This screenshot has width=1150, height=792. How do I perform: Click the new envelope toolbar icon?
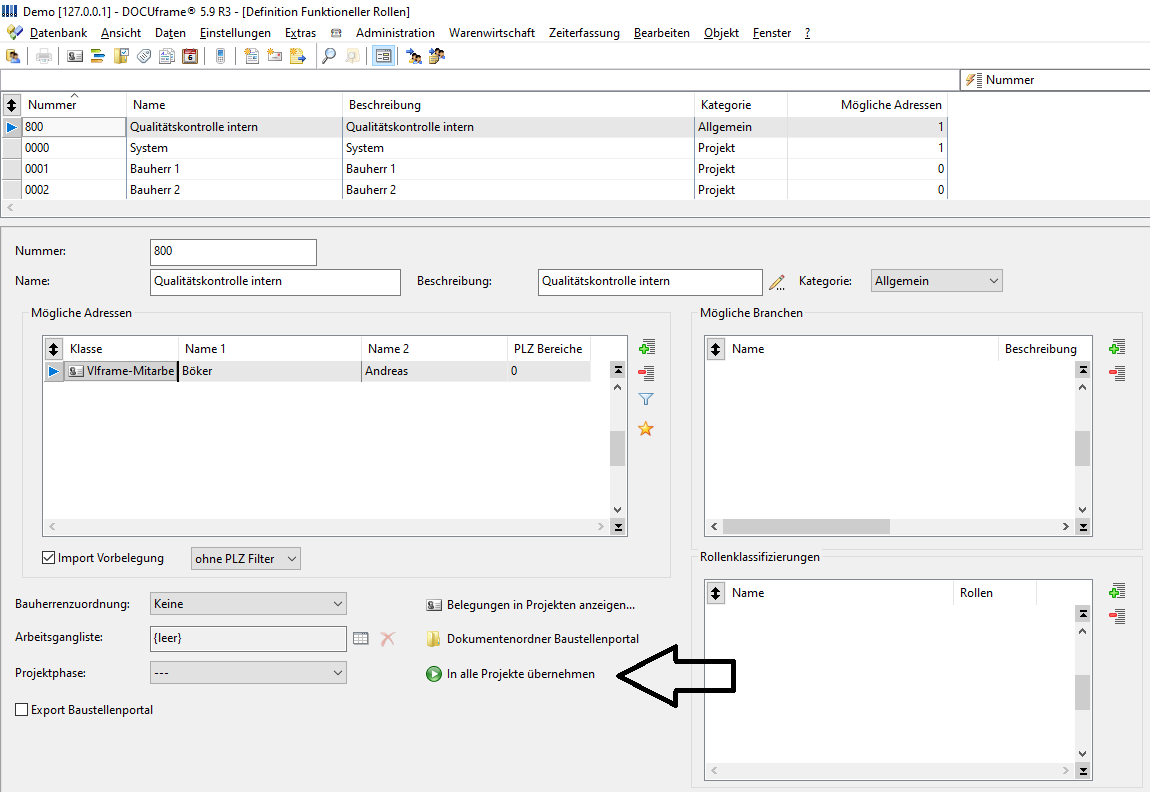(x=274, y=56)
